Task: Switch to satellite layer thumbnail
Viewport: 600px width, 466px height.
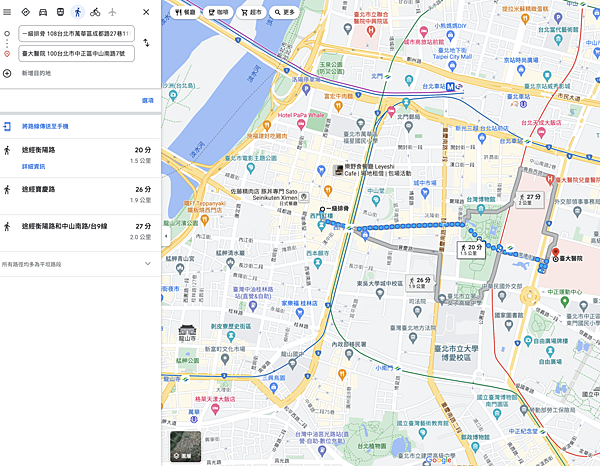Action: (x=186, y=446)
